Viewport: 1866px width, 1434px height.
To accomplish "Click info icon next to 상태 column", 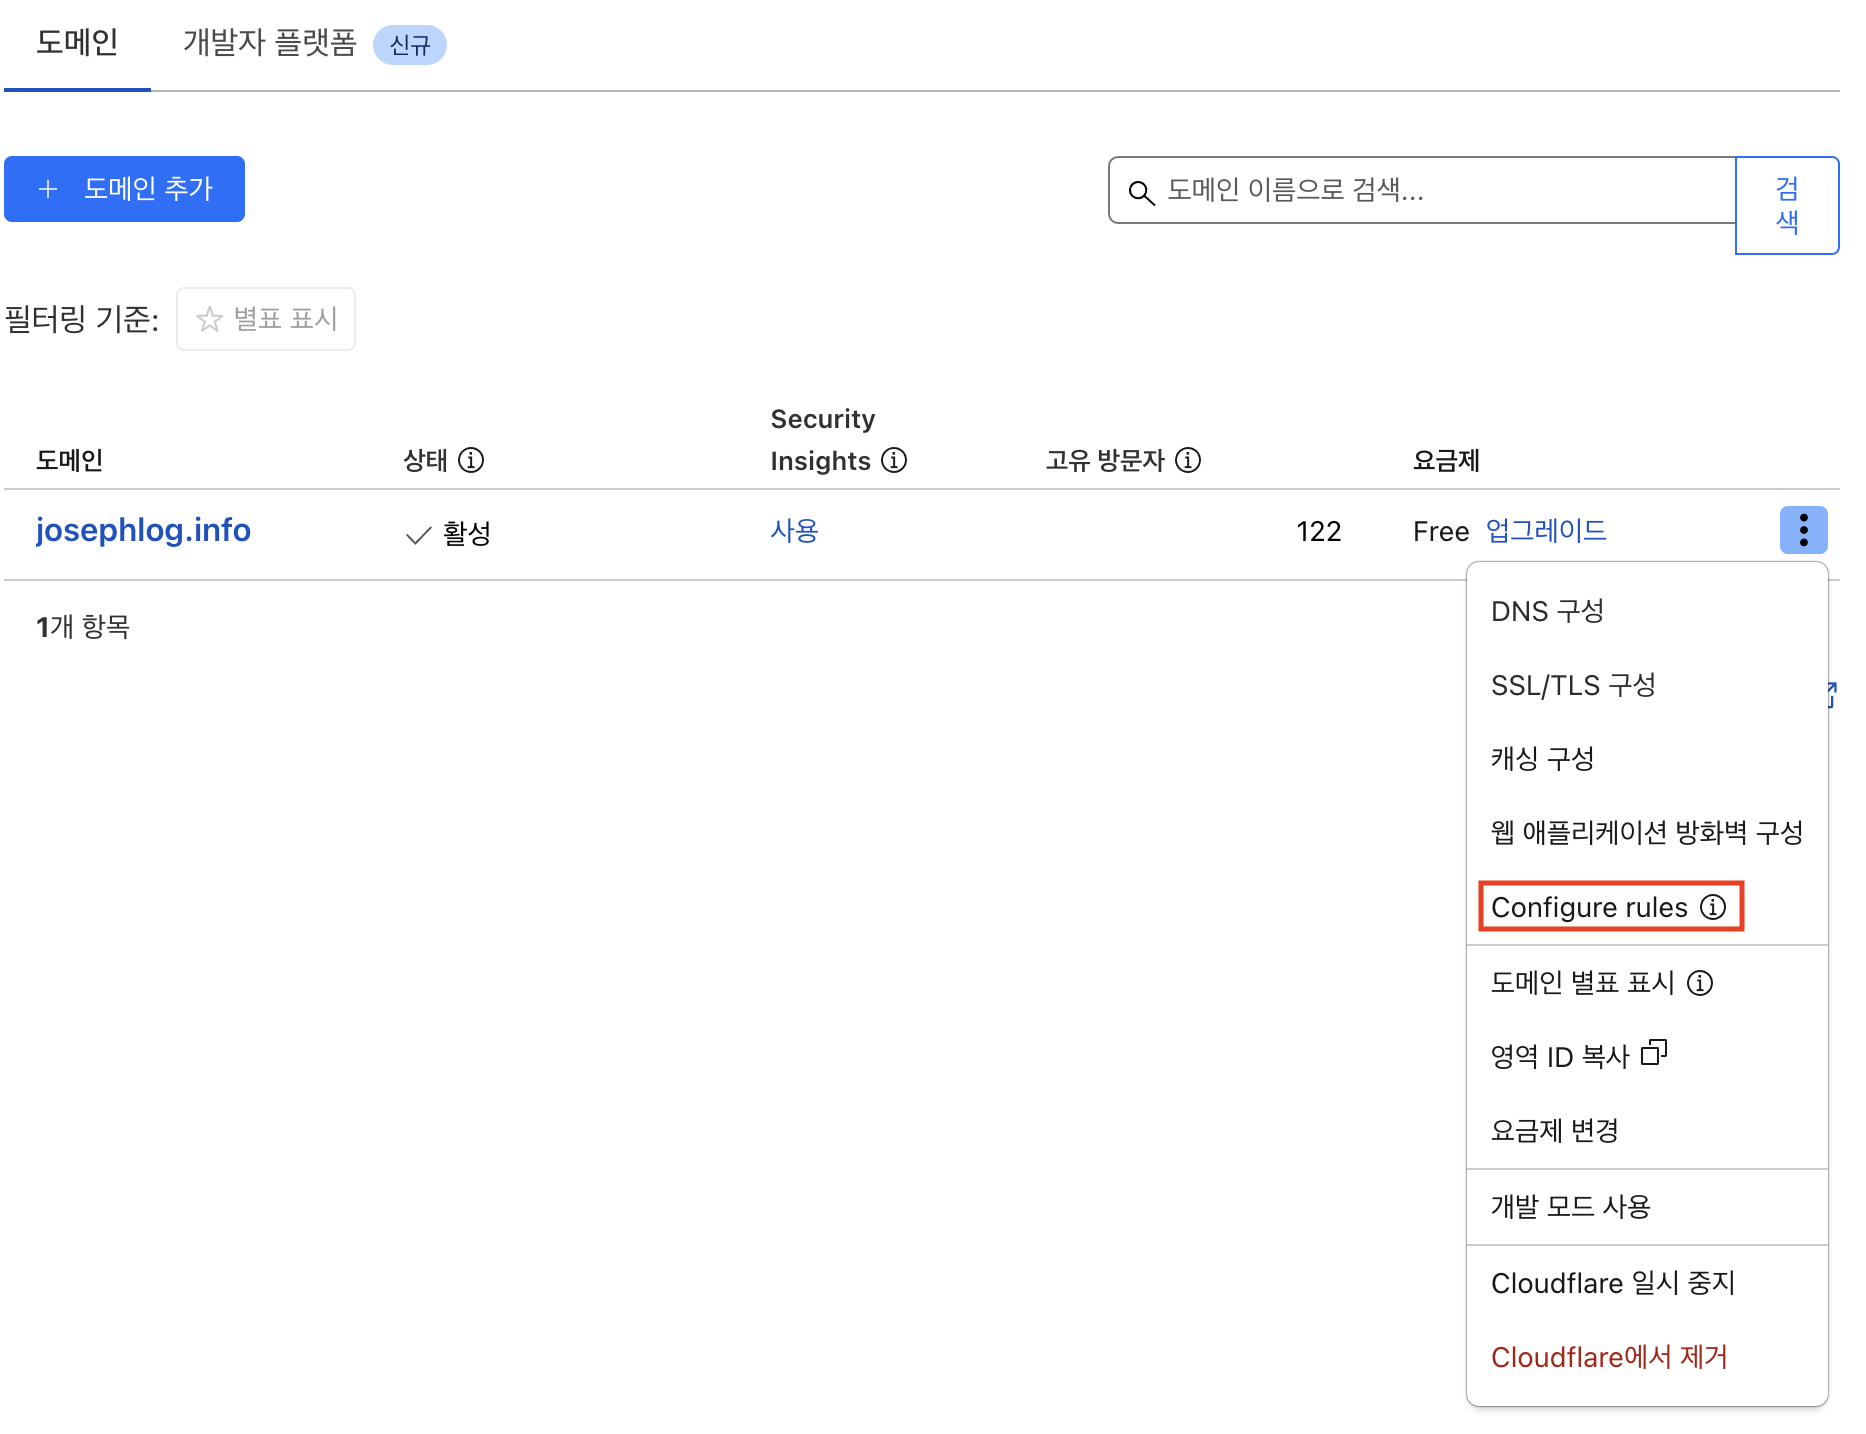I will point(470,460).
